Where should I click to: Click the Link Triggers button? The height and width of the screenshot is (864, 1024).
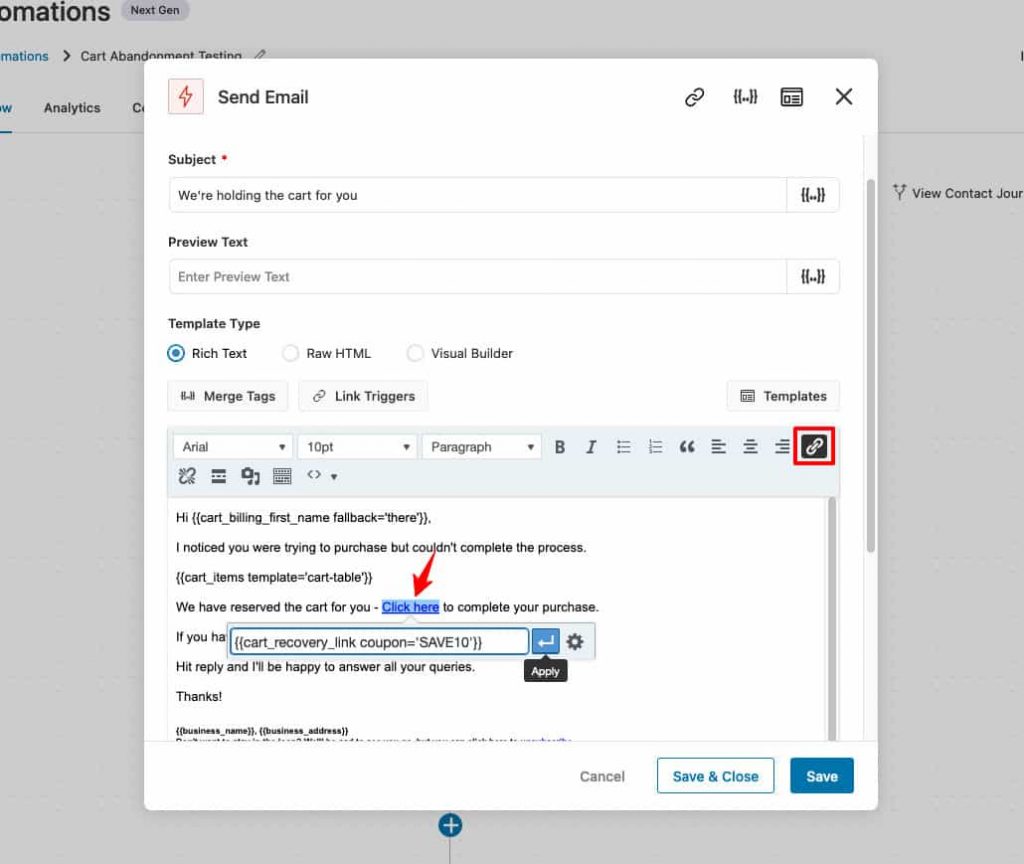[x=363, y=396]
